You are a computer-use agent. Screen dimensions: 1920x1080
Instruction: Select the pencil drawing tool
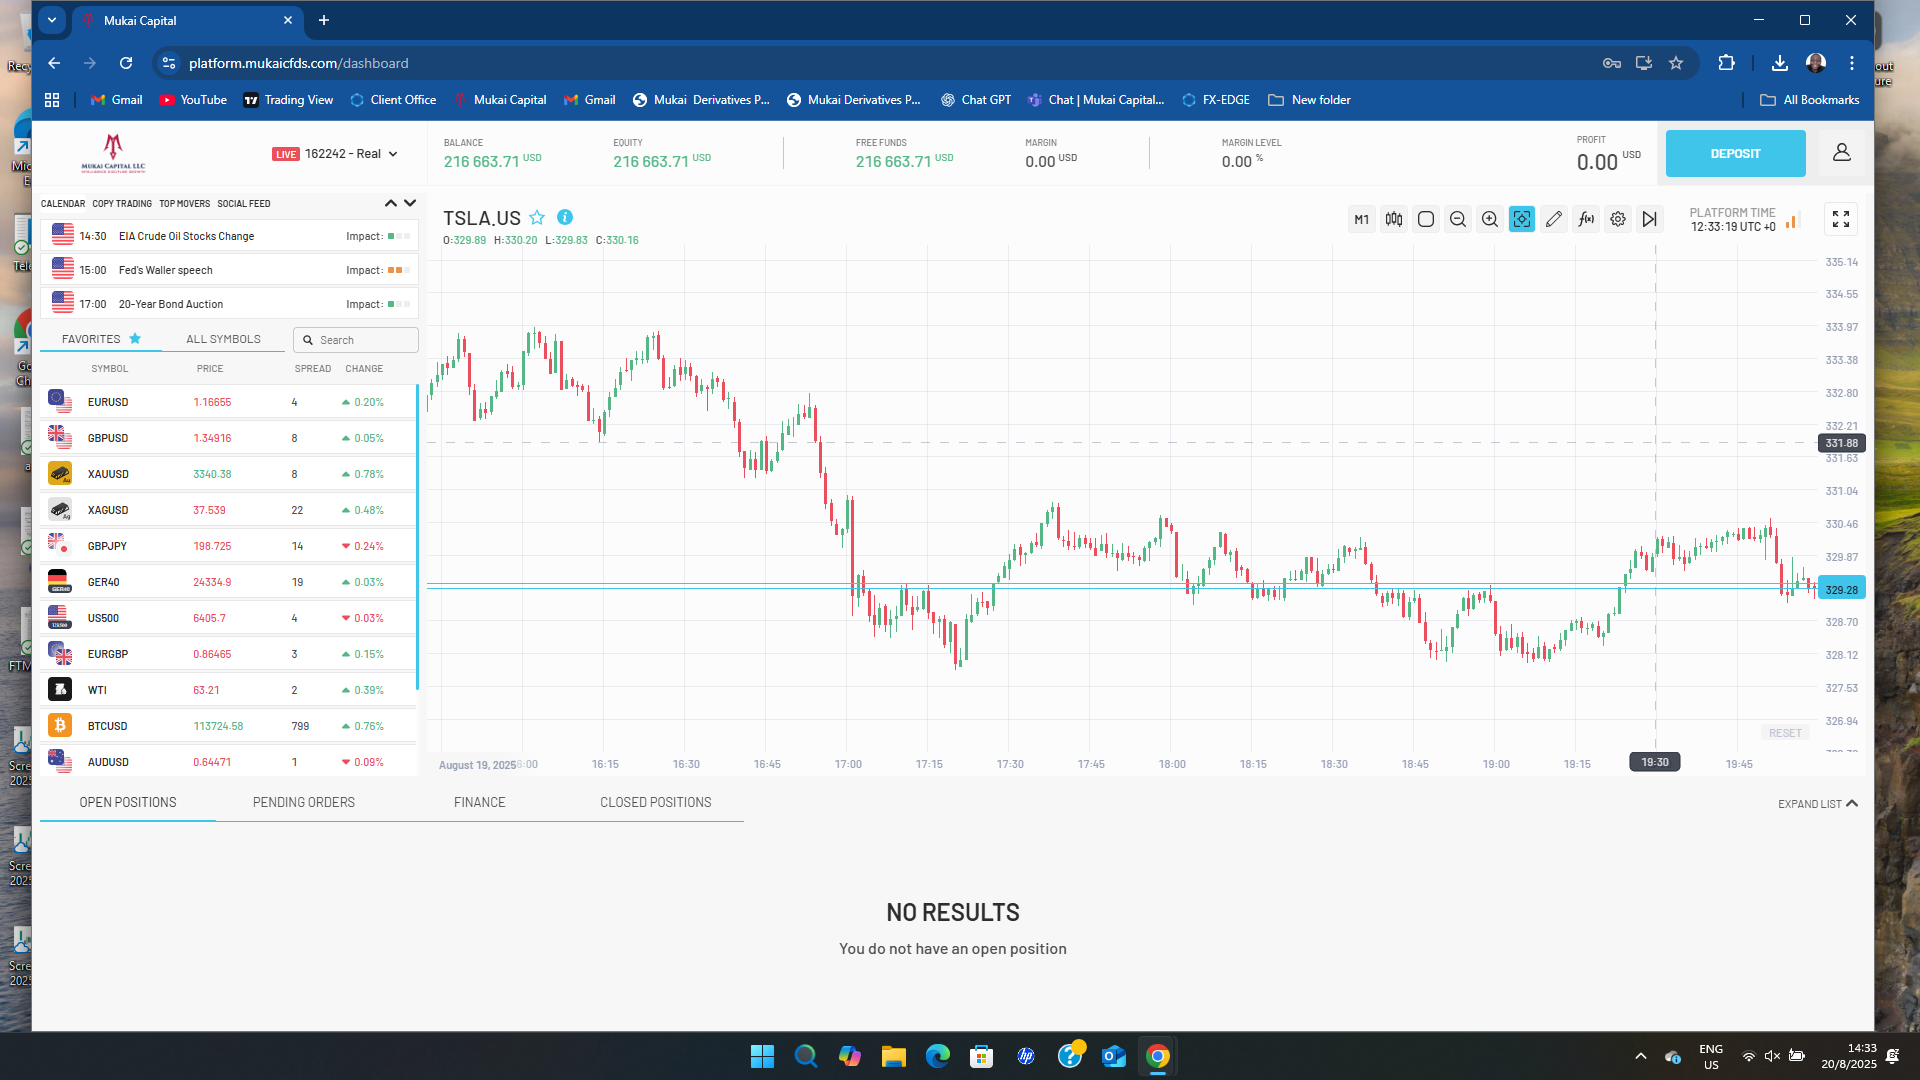pyautogui.click(x=1554, y=219)
